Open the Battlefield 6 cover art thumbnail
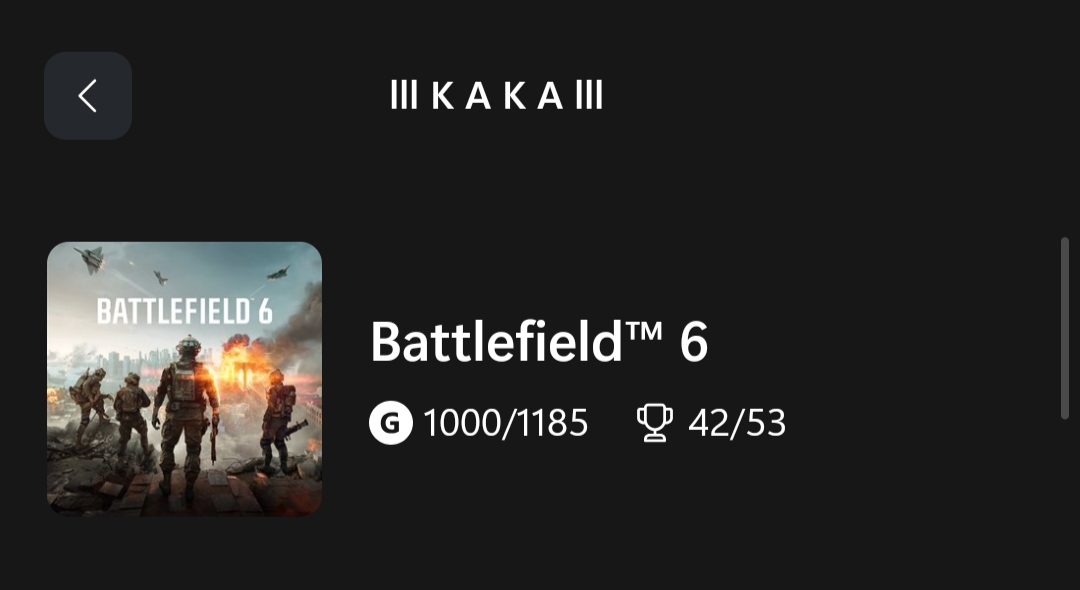 point(184,379)
